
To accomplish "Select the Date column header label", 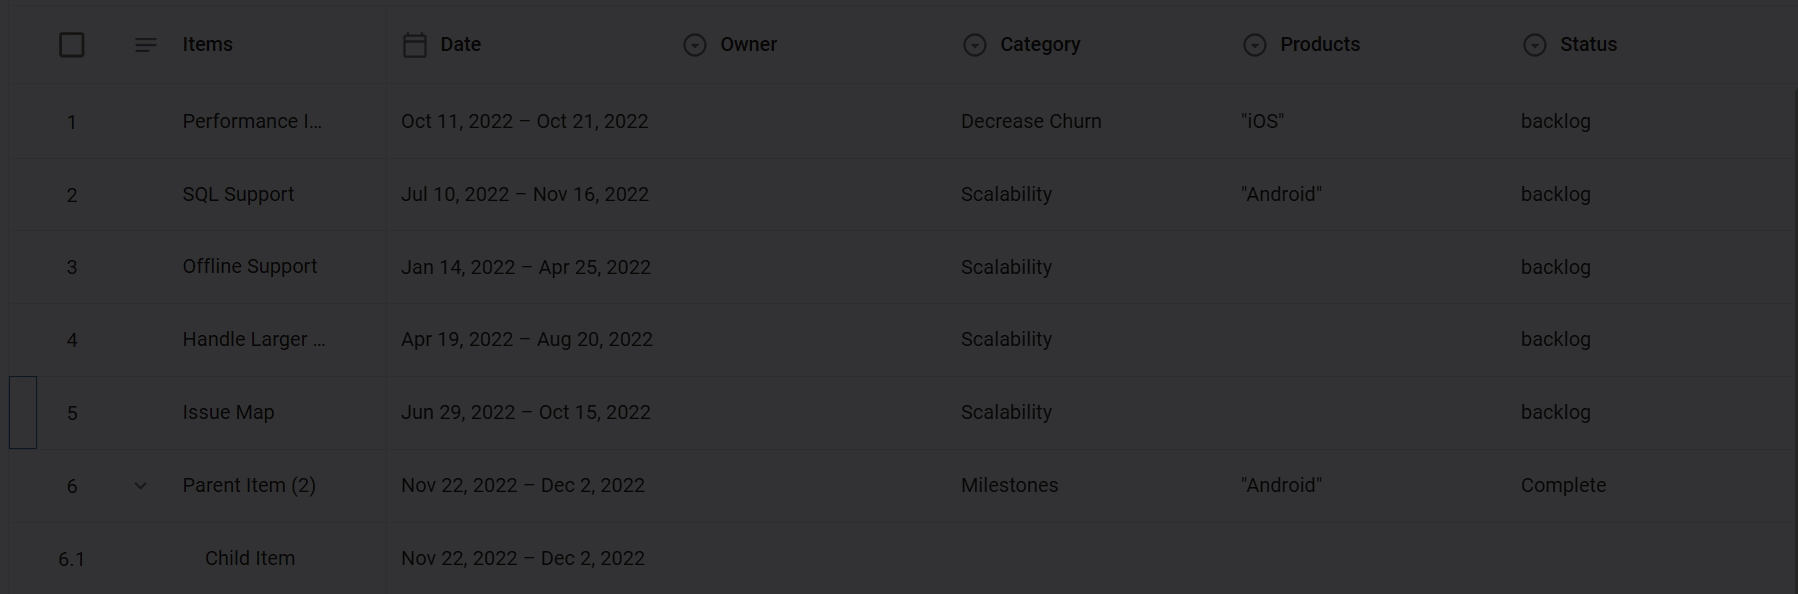I will (x=460, y=45).
